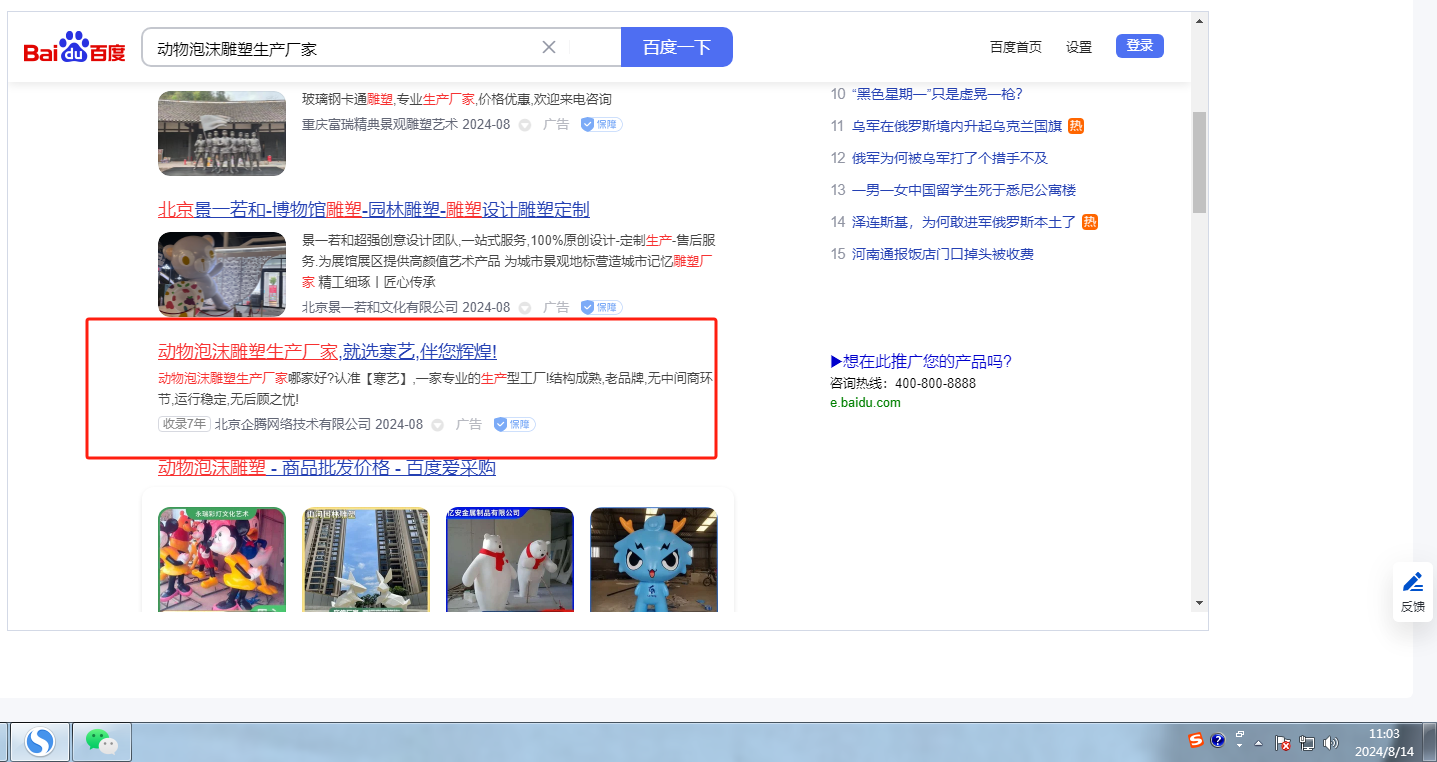Click the clock showing 11:03
The width and height of the screenshot is (1437, 762).
coord(1384,734)
